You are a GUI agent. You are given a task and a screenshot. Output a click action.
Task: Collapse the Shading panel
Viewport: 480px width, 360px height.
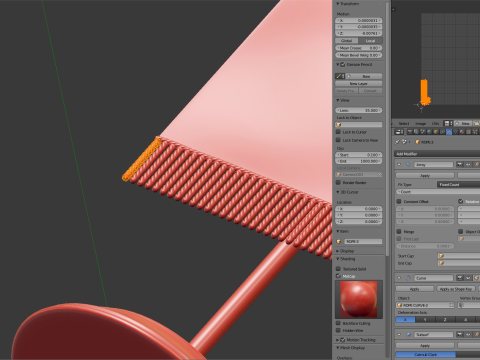pyautogui.click(x=338, y=259)
